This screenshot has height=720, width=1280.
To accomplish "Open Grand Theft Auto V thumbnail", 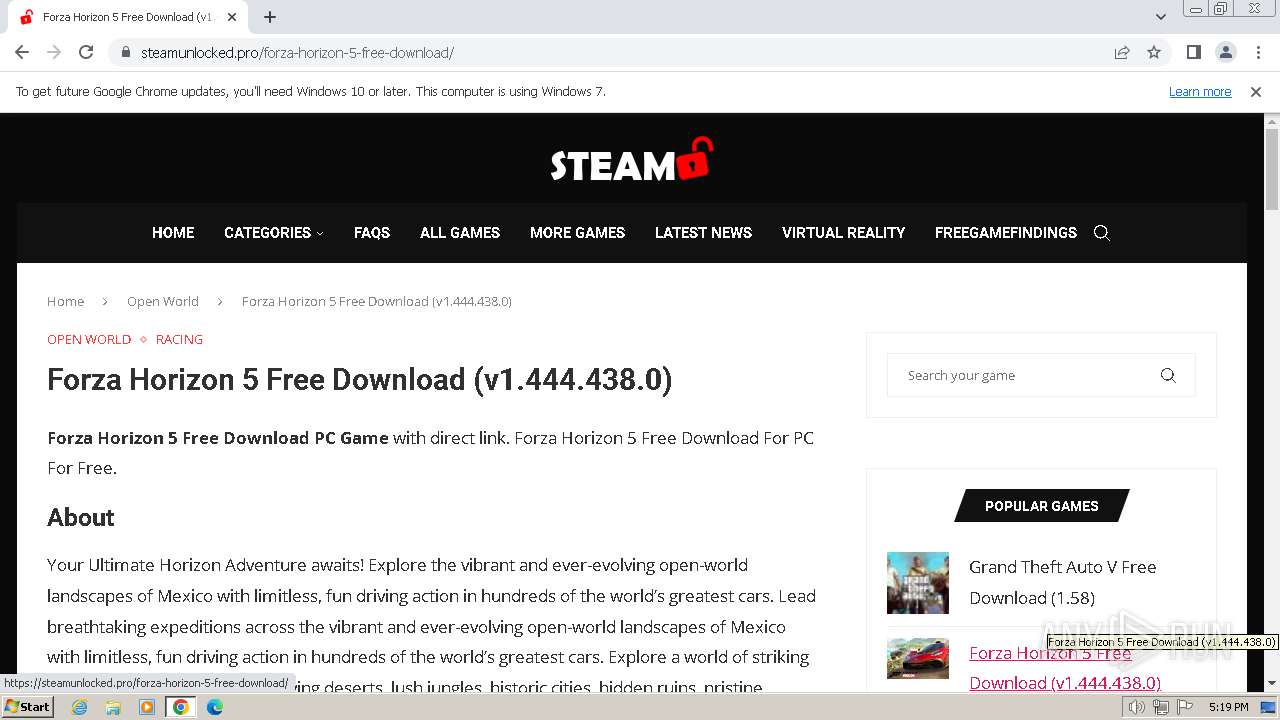I will [x=918, y=583].
